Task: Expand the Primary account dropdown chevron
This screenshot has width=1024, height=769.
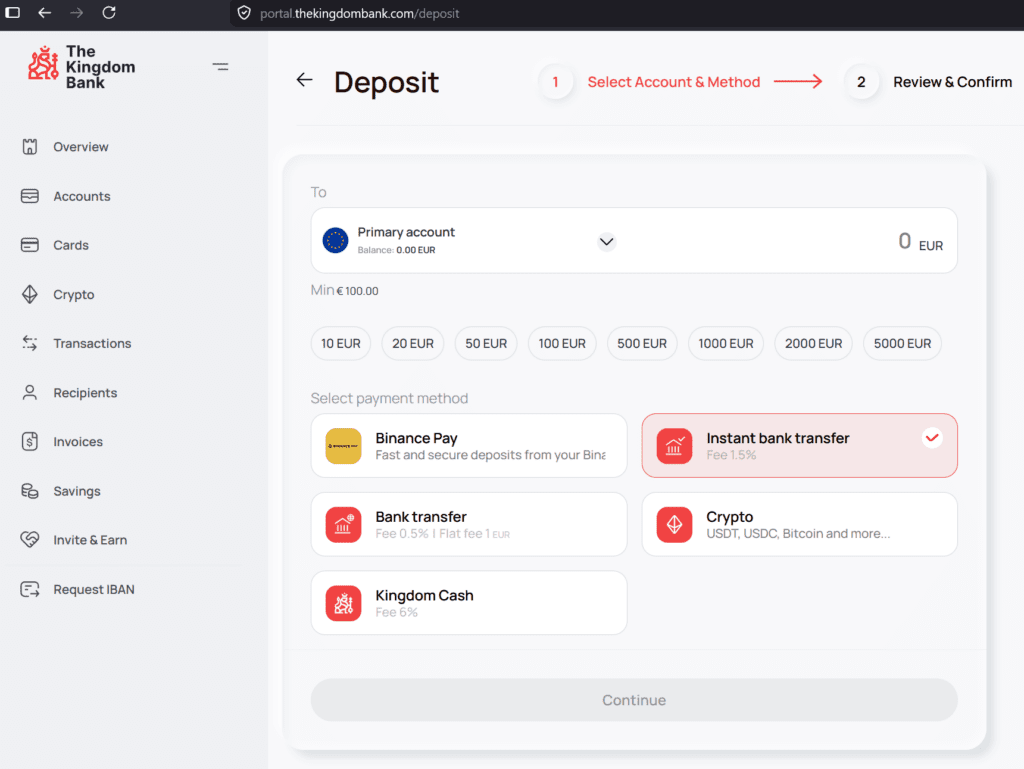Action: (x=607, y=242)
